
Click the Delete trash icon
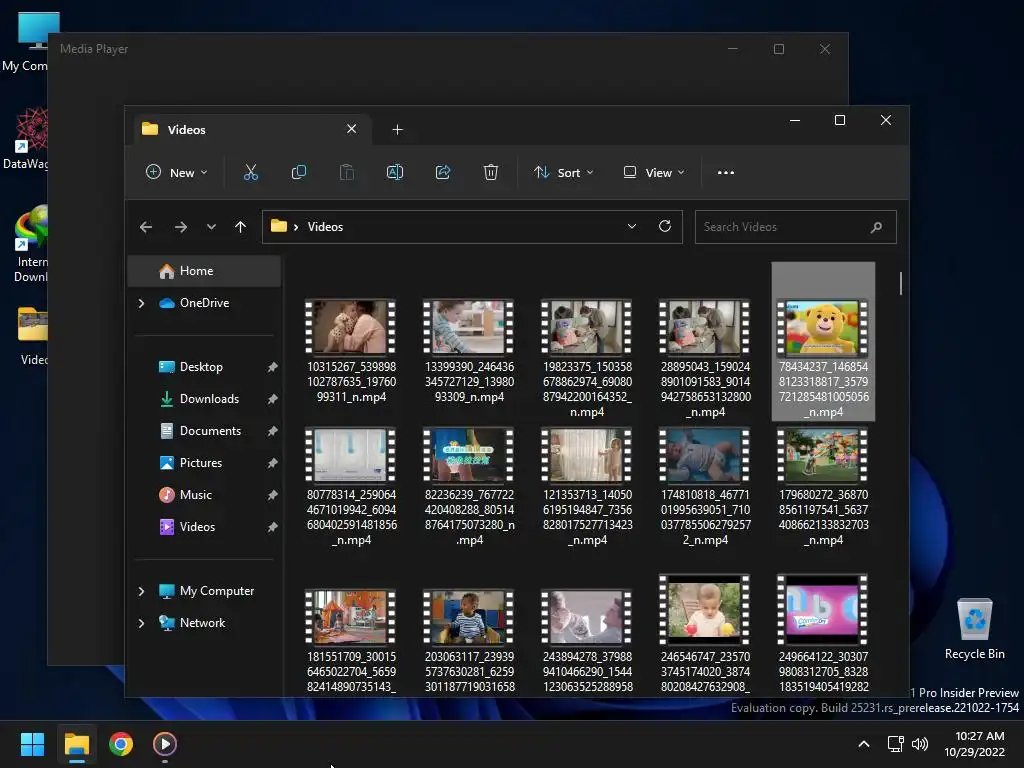pos(490,172)
